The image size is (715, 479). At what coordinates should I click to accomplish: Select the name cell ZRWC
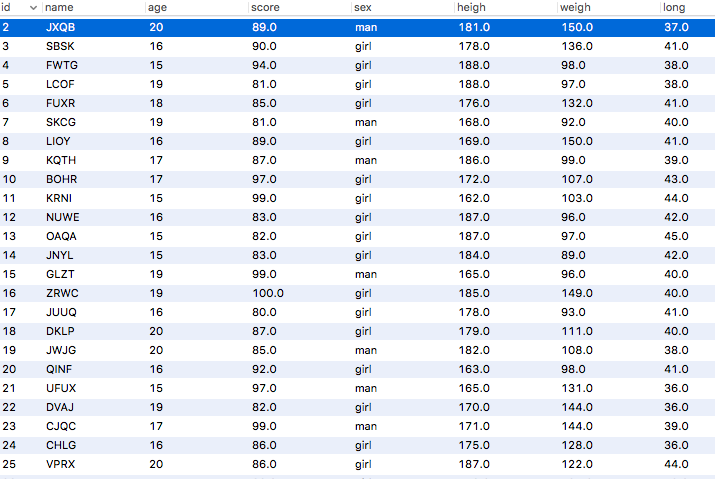click(62, 293)
